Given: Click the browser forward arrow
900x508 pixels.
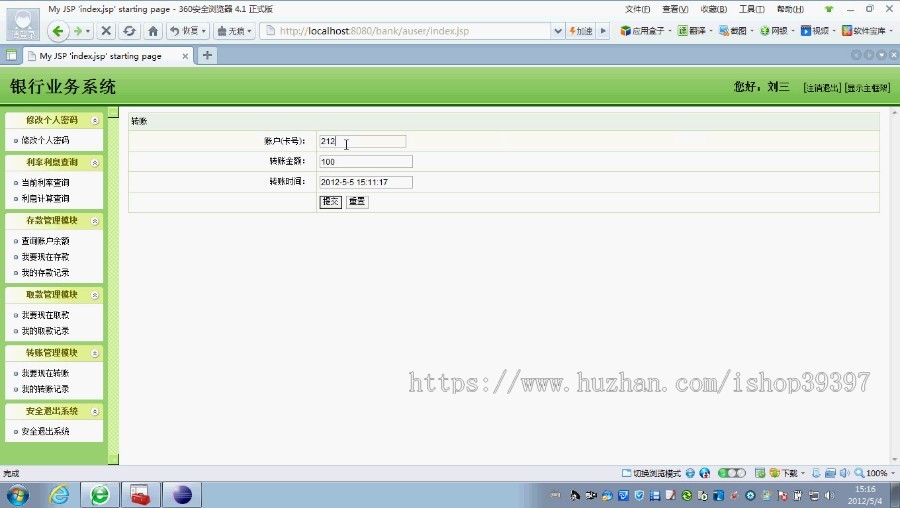Looking at the screenshot, I should point(78,31).
